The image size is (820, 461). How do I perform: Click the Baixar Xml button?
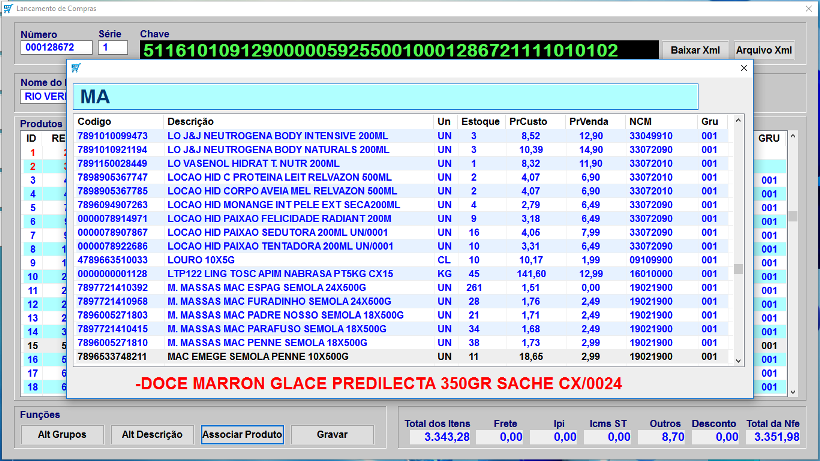pos(695,50)
